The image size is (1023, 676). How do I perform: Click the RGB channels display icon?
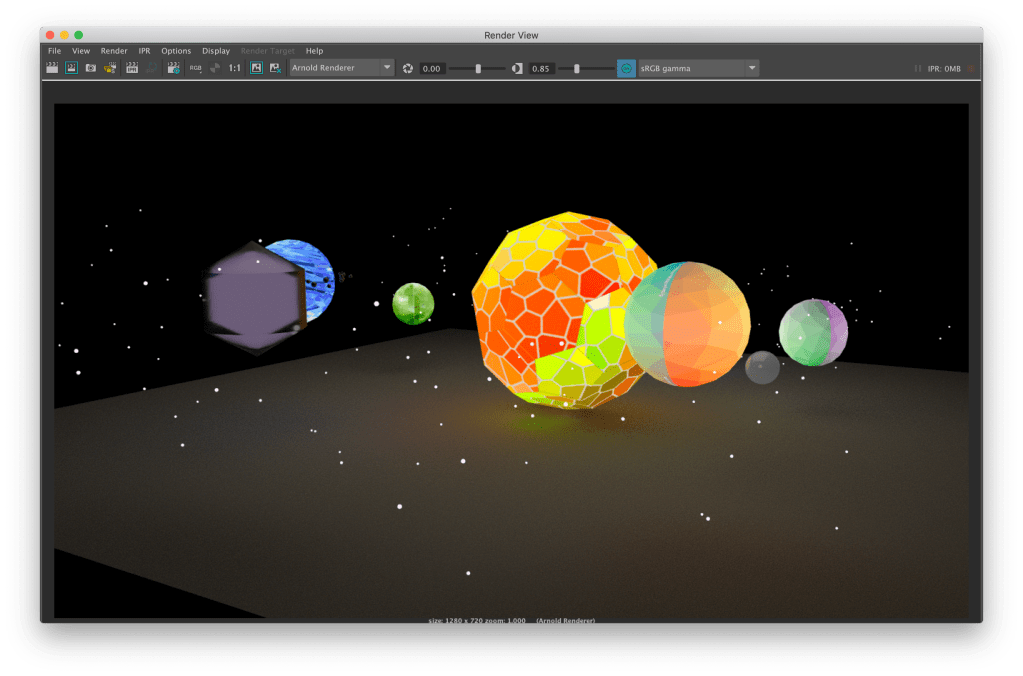(195, 68)
